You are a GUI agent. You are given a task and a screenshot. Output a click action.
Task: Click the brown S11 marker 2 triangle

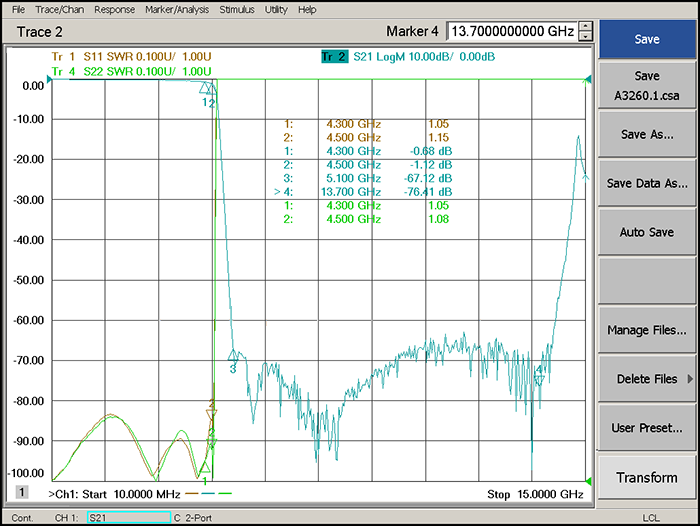(x=212, y=414)
